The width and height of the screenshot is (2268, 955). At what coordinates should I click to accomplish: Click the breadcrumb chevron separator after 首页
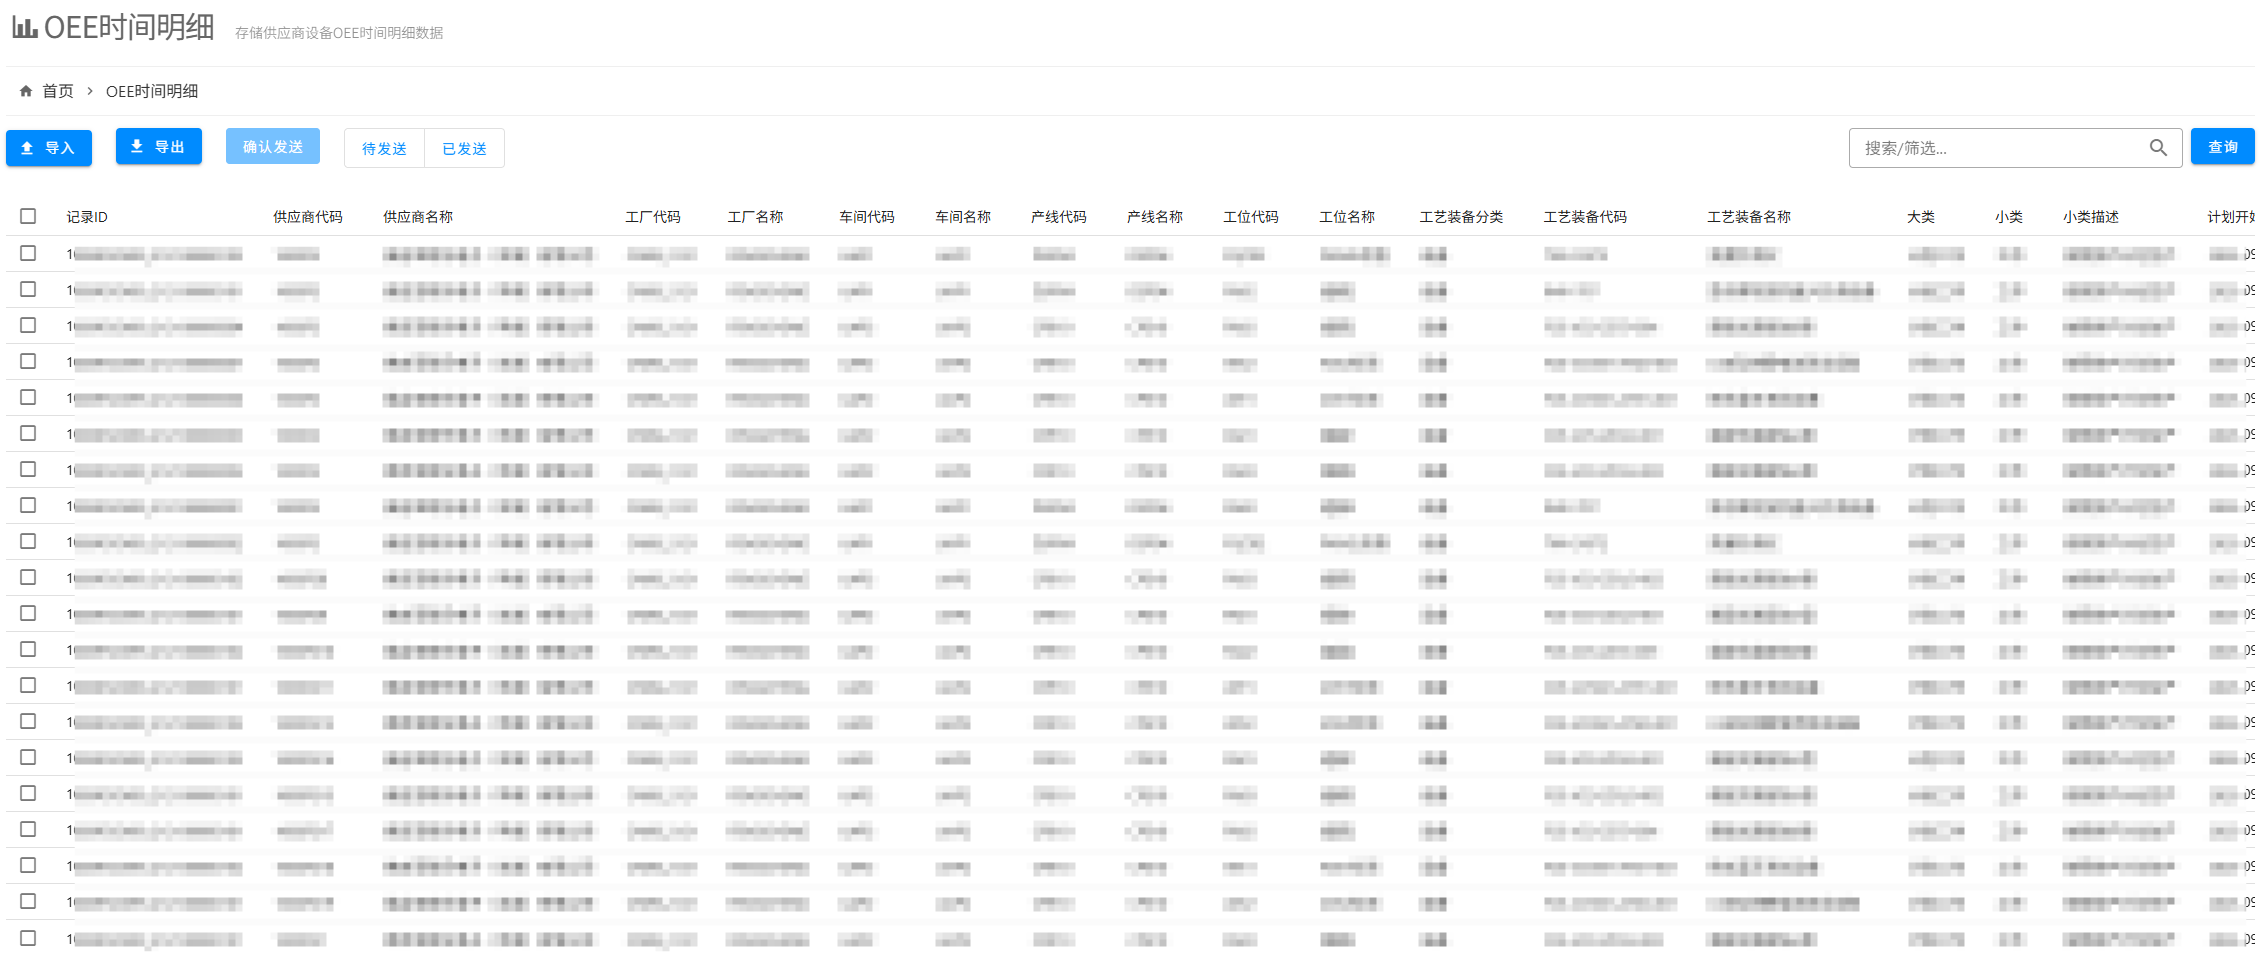click(x=90, y=91)
